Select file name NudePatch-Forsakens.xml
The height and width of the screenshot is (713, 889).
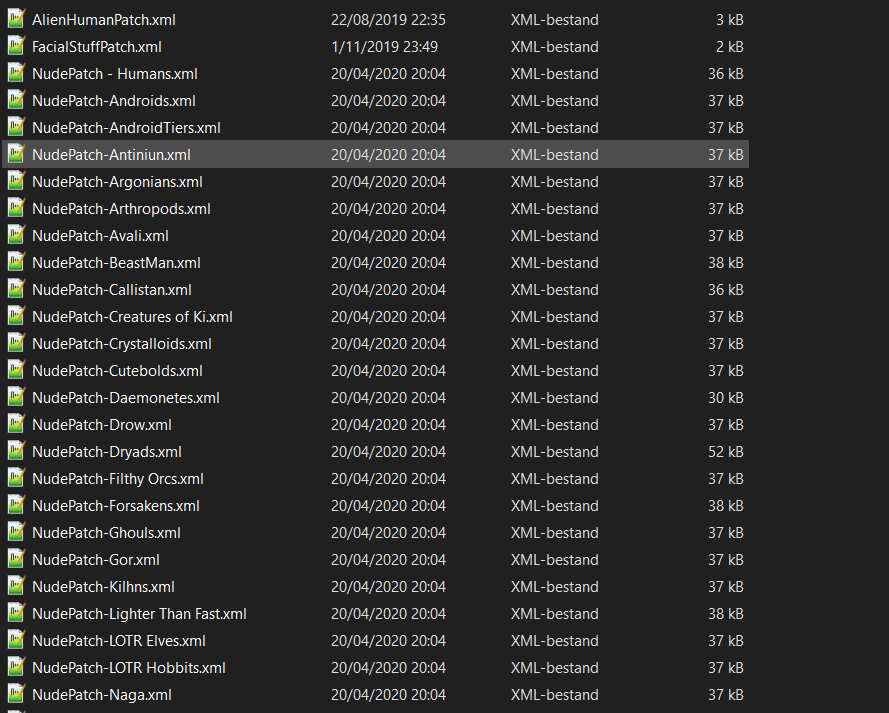[x=116, y=506]
